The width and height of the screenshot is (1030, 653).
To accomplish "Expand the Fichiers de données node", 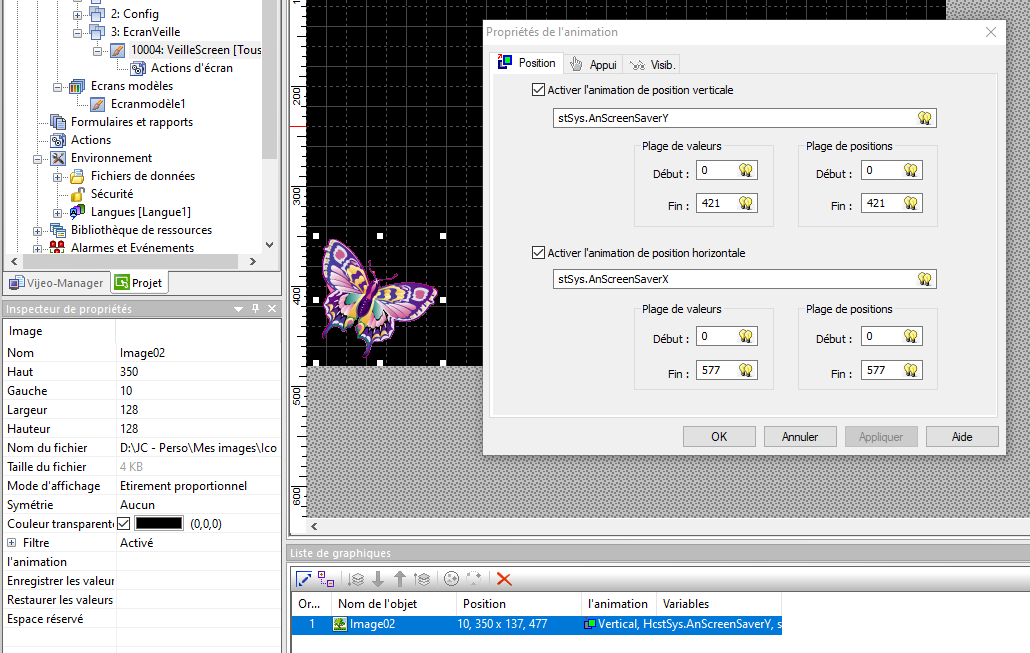I will pos(59,176).
